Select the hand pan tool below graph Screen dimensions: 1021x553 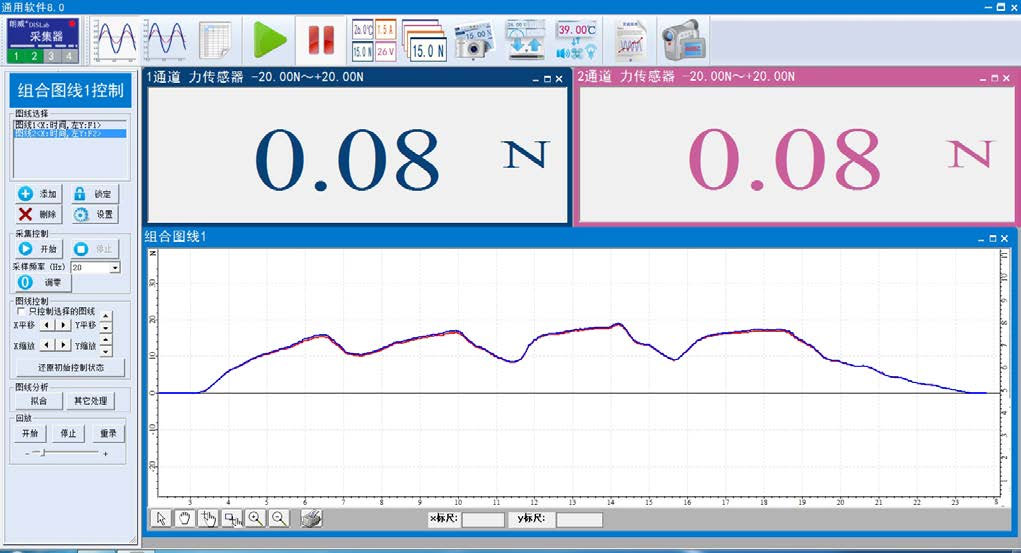tap(184, 518)
